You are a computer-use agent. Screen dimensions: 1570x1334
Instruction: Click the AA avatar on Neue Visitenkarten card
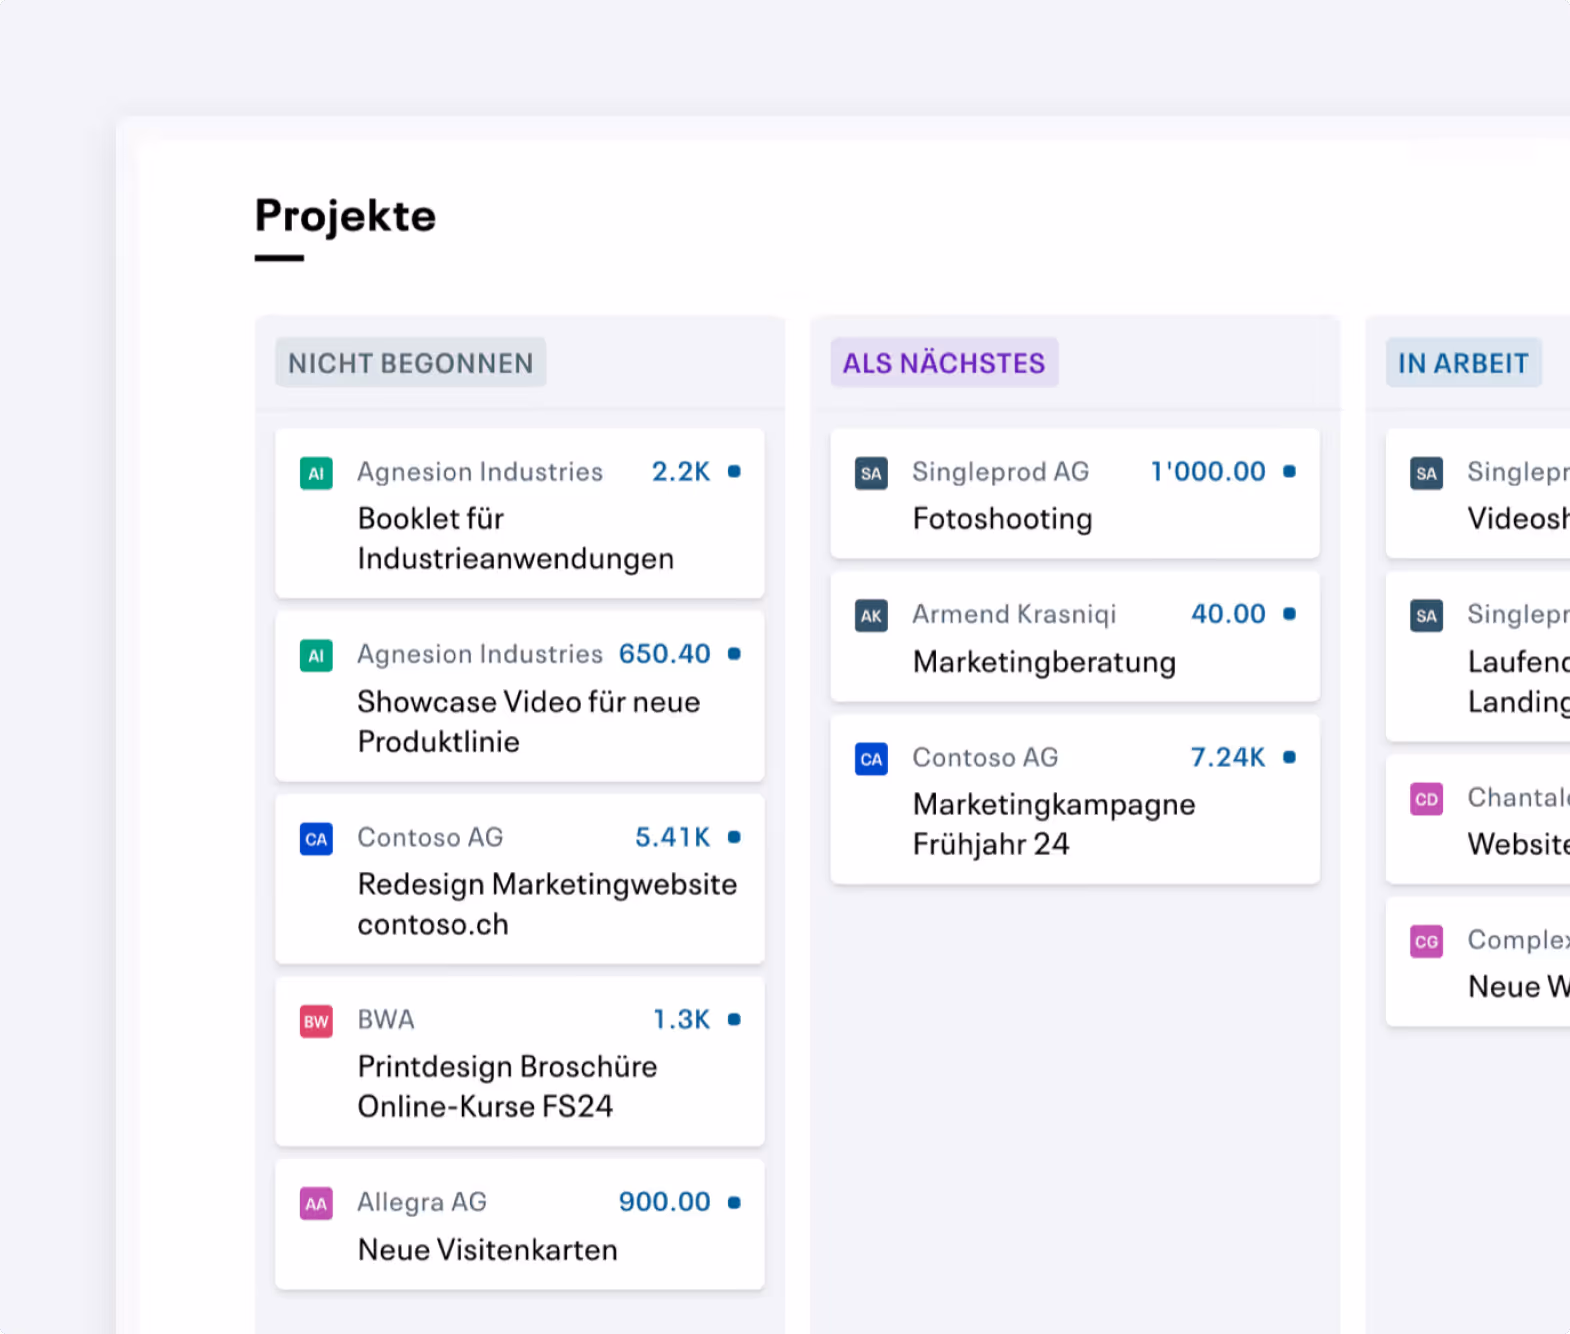point(316,1204)
